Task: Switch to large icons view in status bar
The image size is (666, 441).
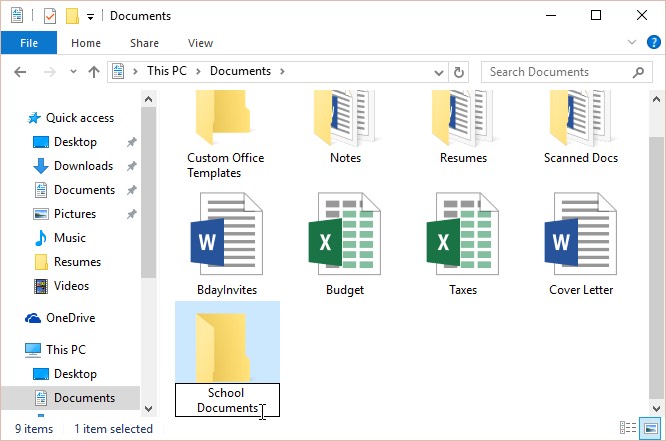Action: (x=651, y=428)
